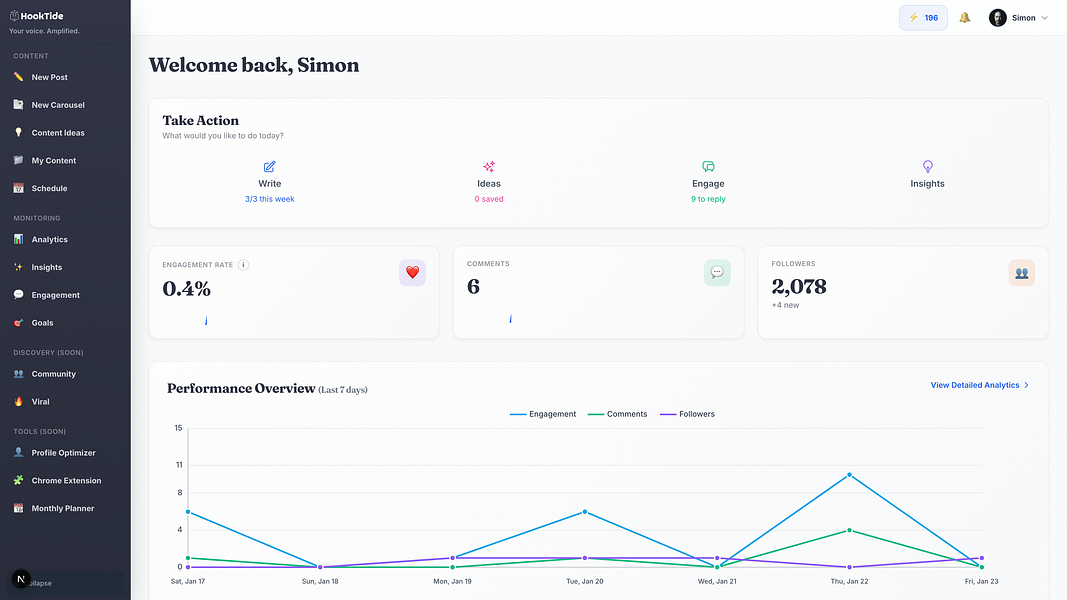Click the round N badge at the sidebar bottom
1067x600 pixels.
[x=21, y=579]
